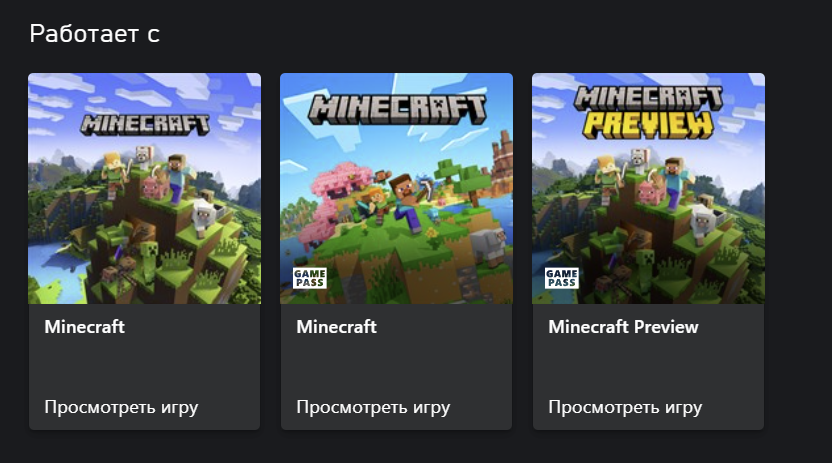Select 'Просмотреть игру' under the middle Minecraft card

tap(373, 407)
